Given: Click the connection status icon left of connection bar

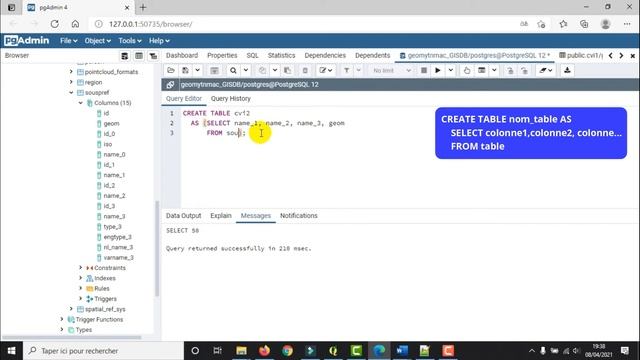Looking at the screenshot, I should pyautogui.click(x=170, y=84).
